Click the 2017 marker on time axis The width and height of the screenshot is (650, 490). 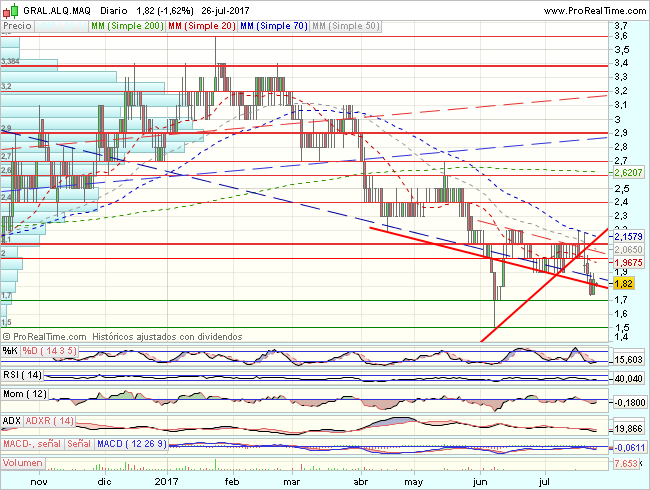pos(165,481)
